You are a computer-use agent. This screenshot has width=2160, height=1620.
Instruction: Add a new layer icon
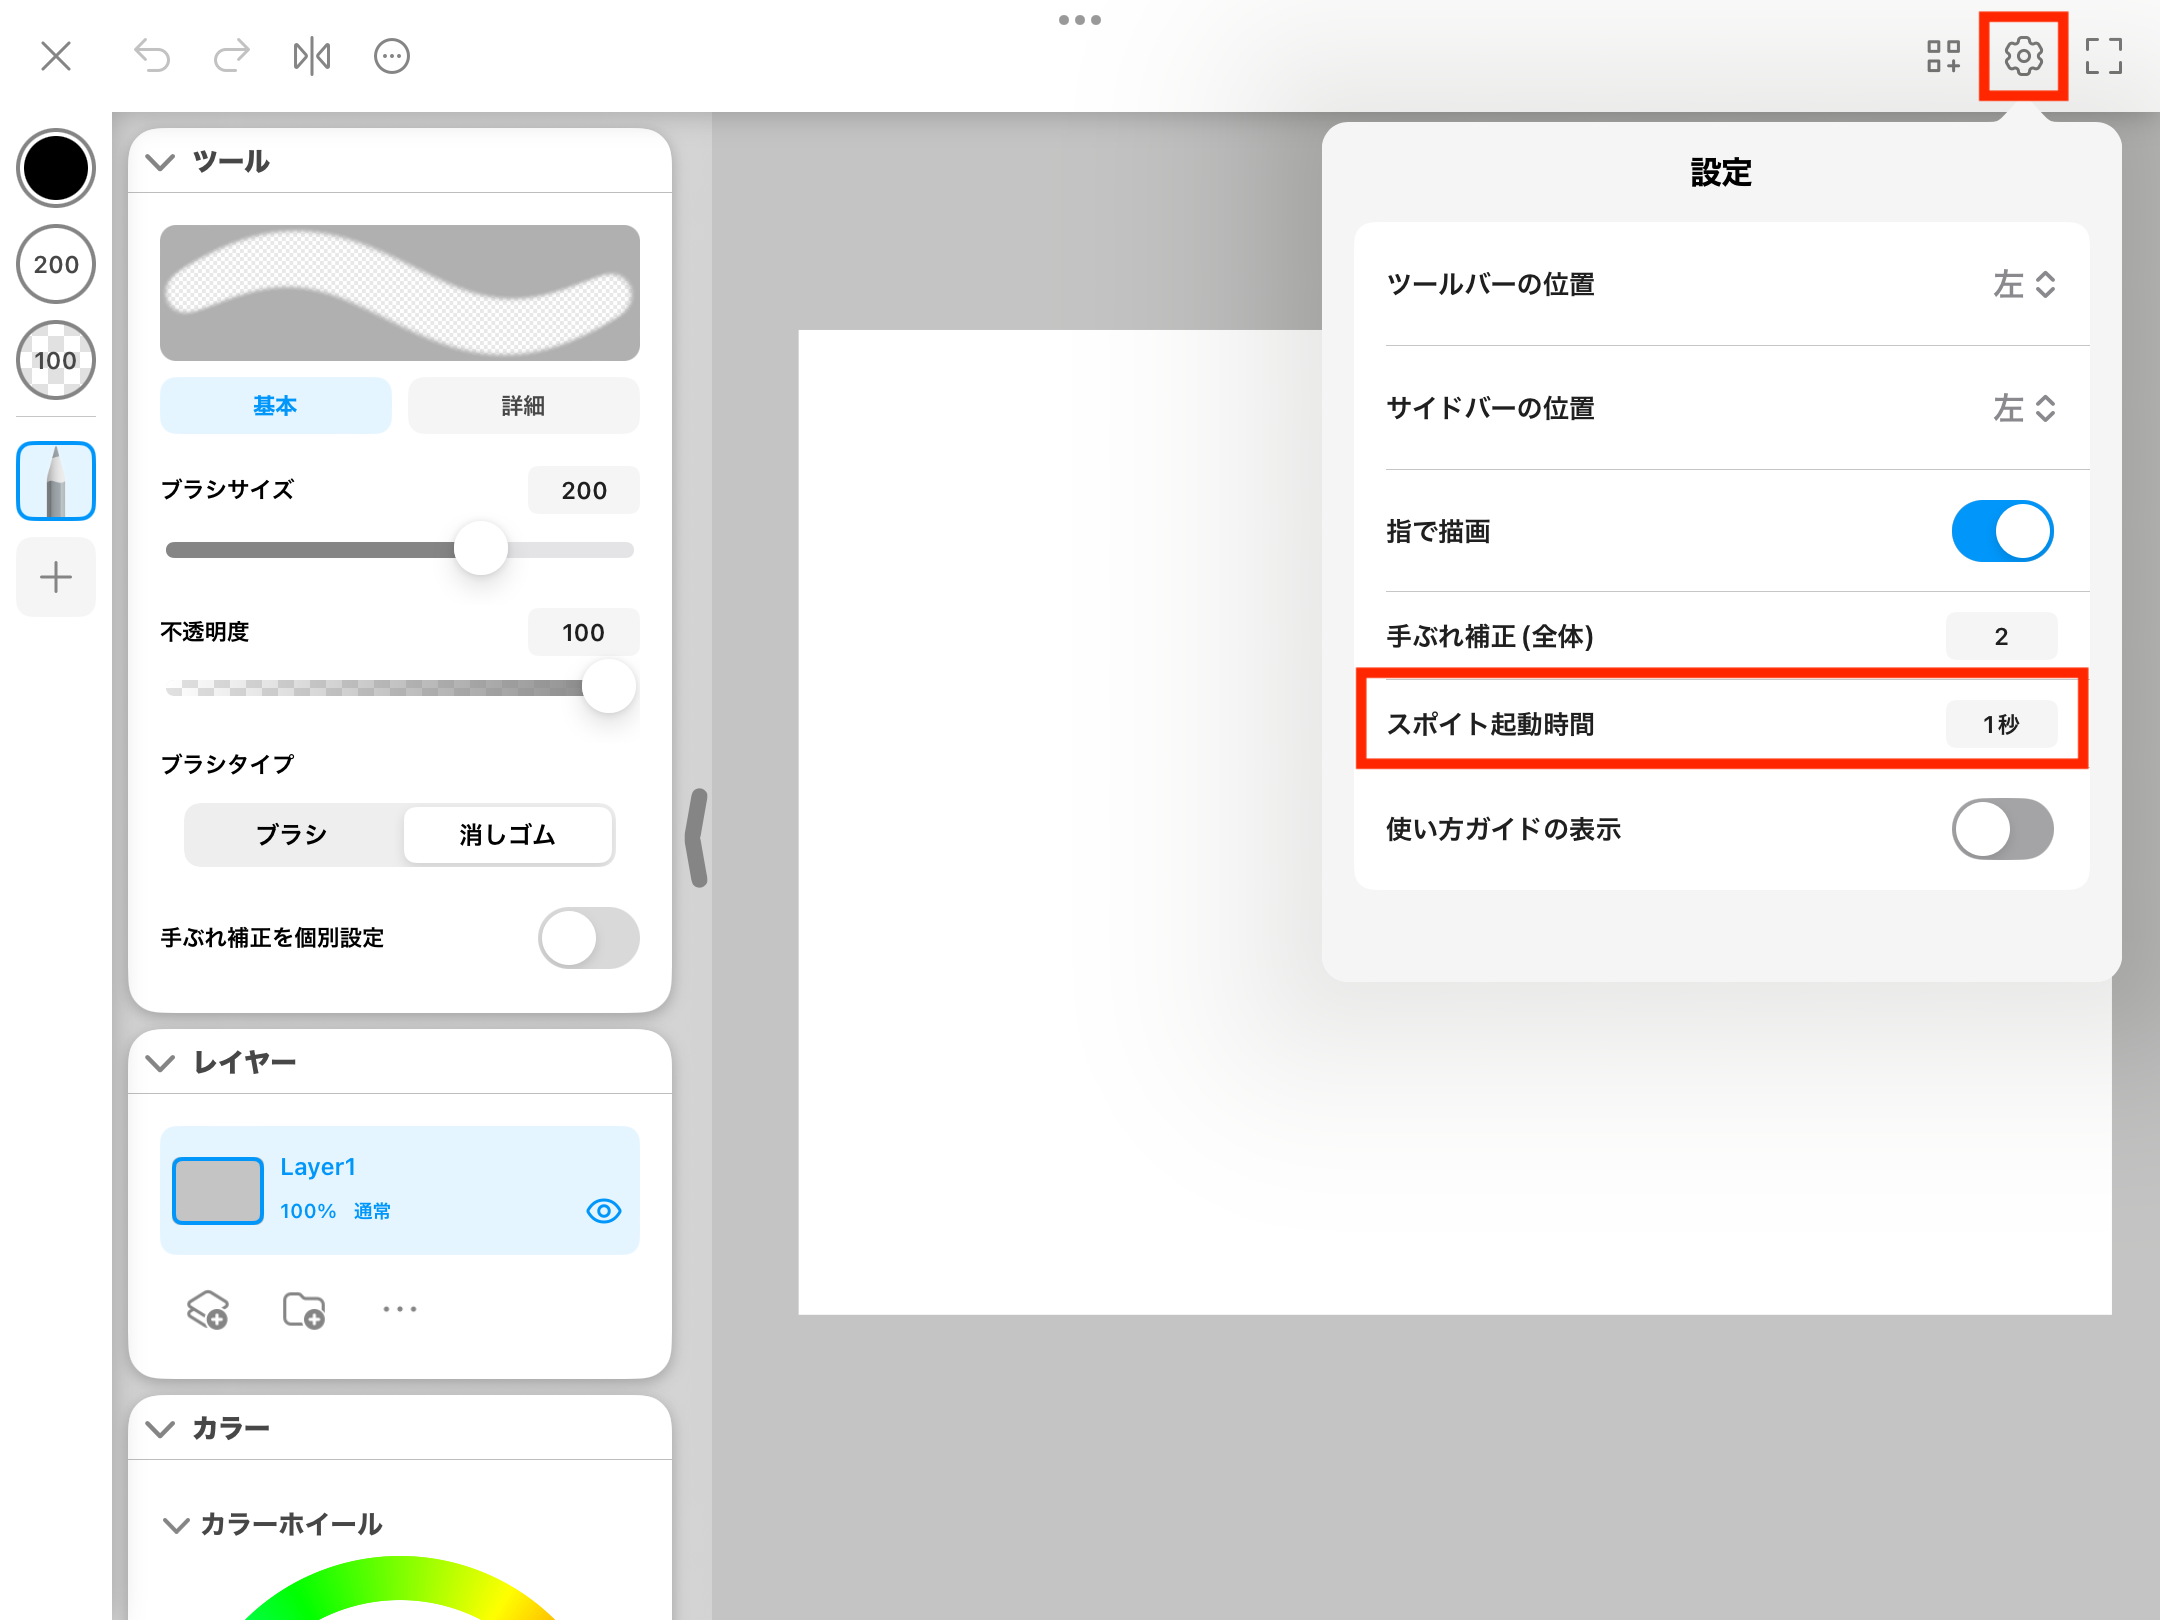click(207, 1309)
